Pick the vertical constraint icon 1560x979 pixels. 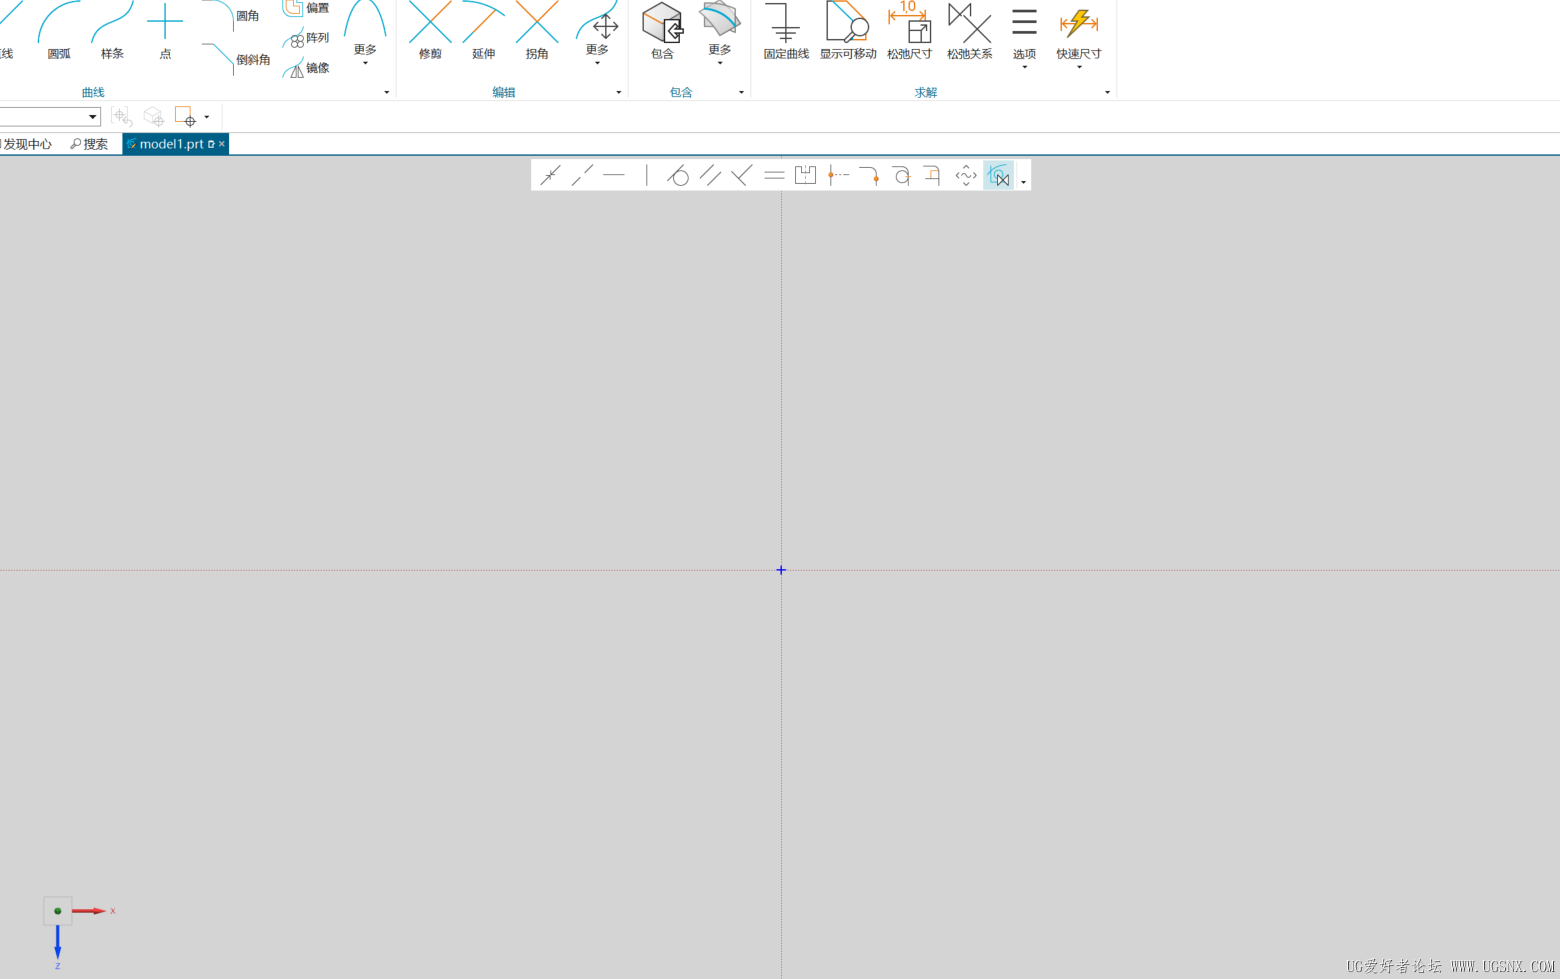(x=646, y=176)
